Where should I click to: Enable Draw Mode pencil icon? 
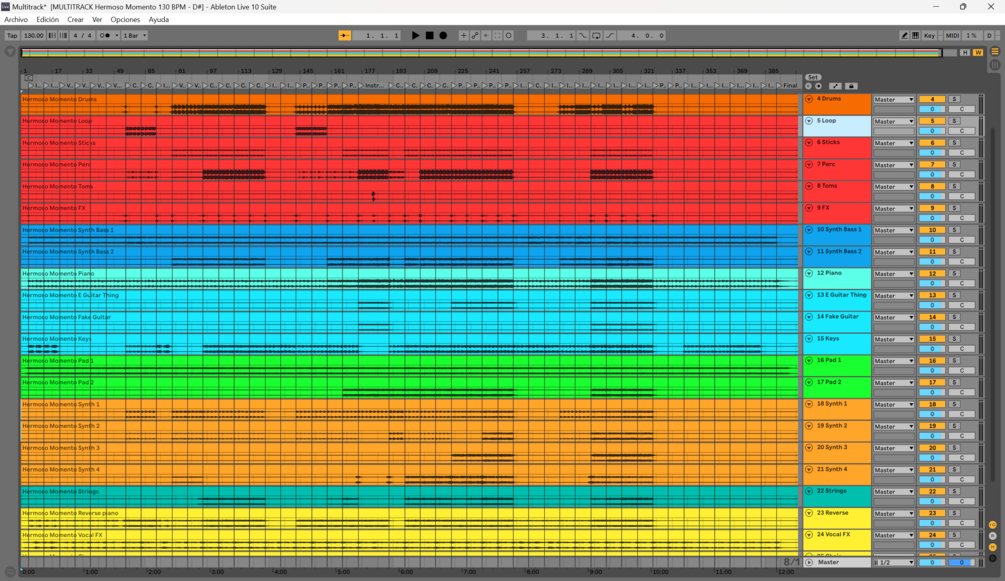pos(904,35)
